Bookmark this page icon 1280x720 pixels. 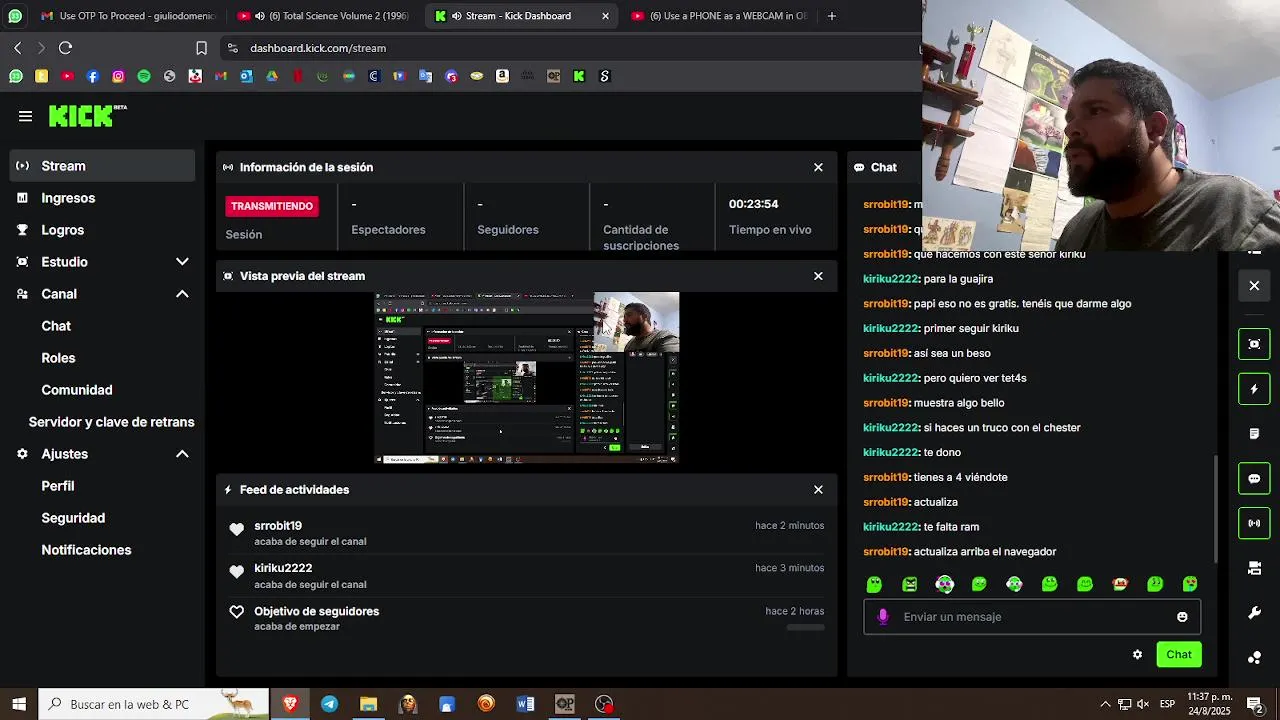point(201,48)
